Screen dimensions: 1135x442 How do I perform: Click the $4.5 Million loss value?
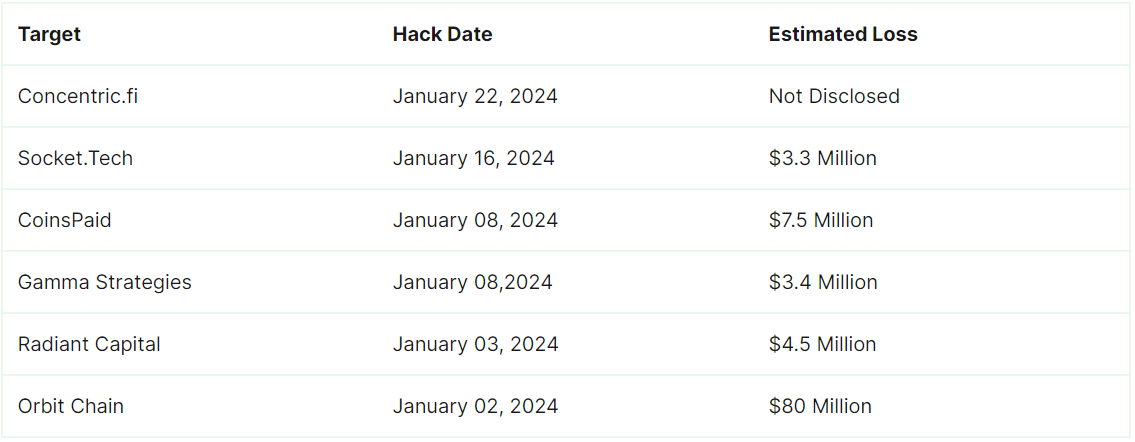pyautogui.click(x=822, y=344)
